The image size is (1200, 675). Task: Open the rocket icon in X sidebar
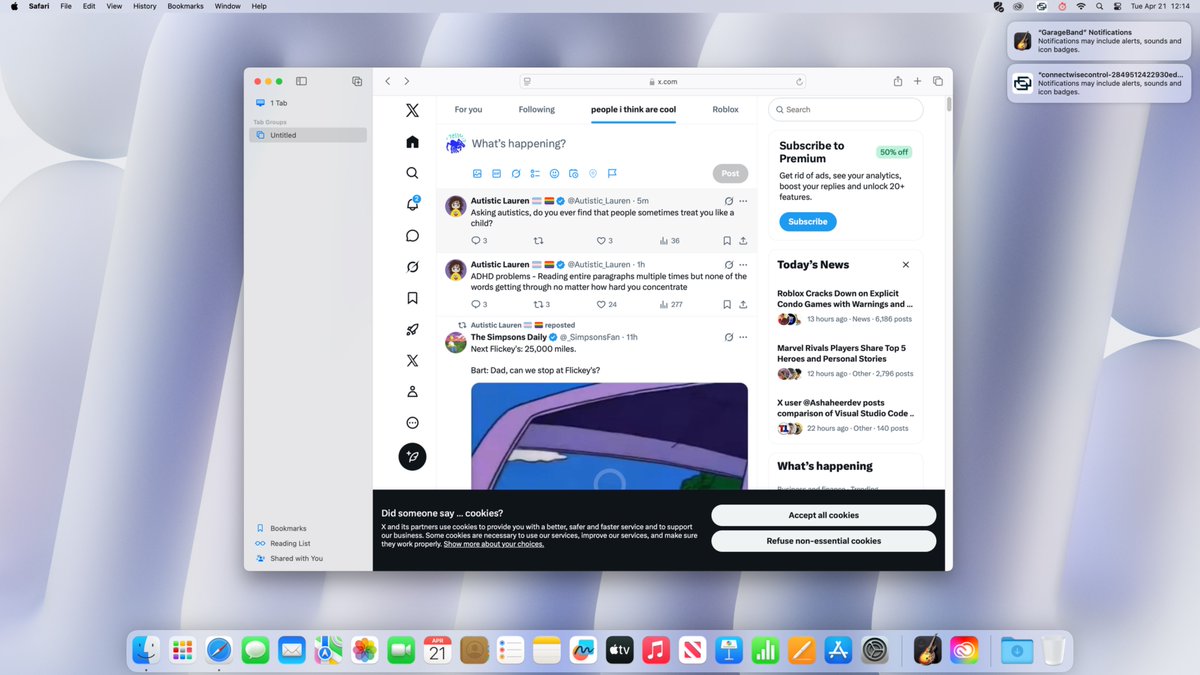click(x=412, y=329)
